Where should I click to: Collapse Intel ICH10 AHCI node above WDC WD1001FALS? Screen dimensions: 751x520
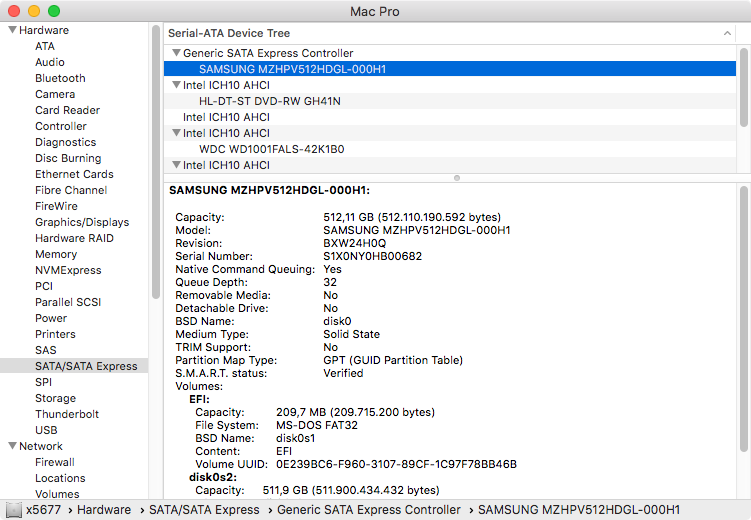pos(176,133)
